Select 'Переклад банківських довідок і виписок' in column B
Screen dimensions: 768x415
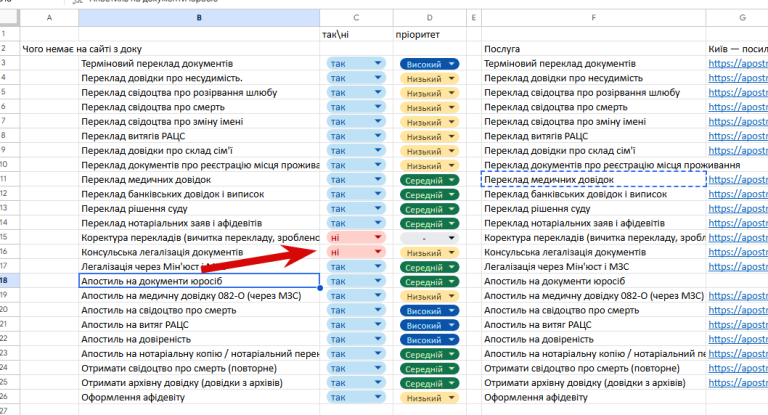coord(199,195)
